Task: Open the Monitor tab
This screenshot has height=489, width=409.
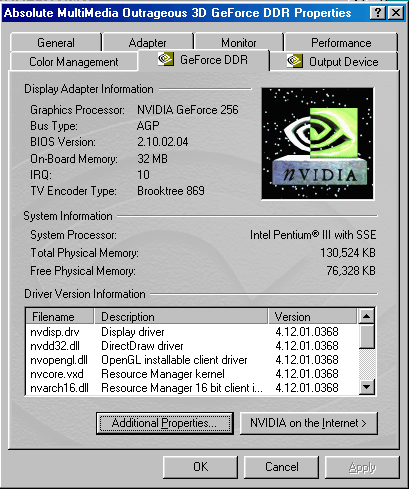Action: [x=239, y=42]
